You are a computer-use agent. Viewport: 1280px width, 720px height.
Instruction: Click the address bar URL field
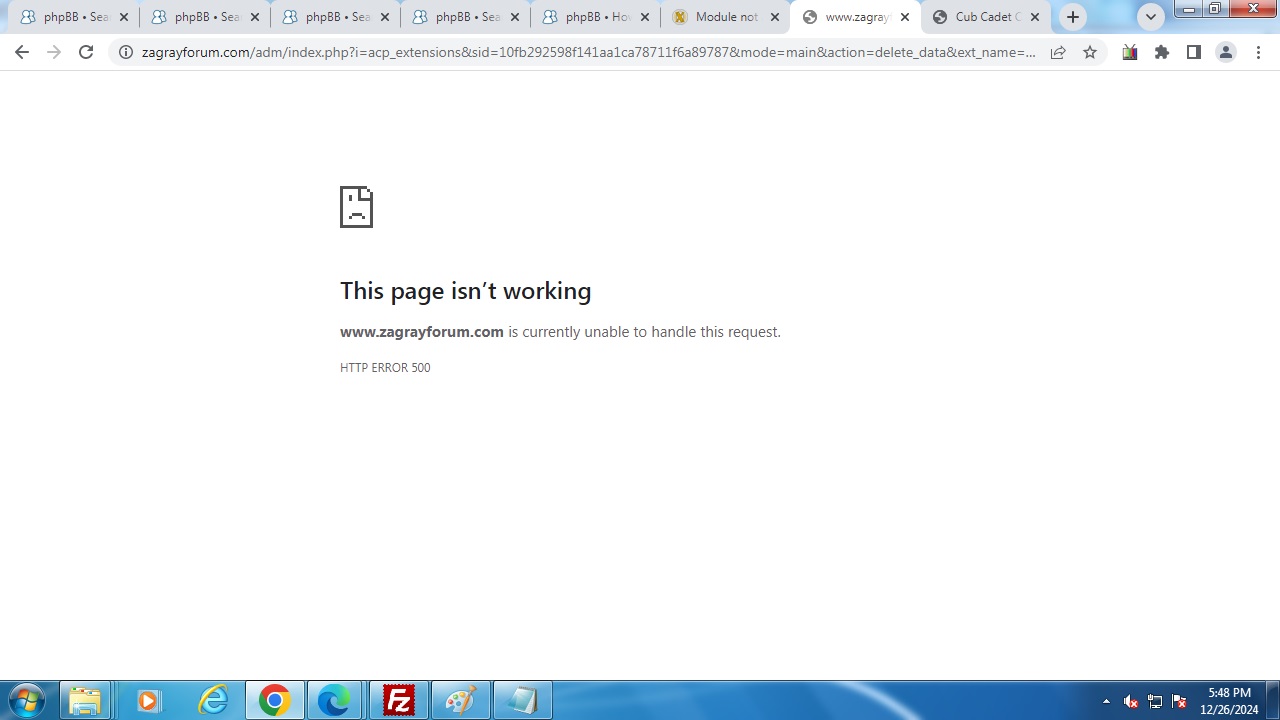click(x=588, y=53)
